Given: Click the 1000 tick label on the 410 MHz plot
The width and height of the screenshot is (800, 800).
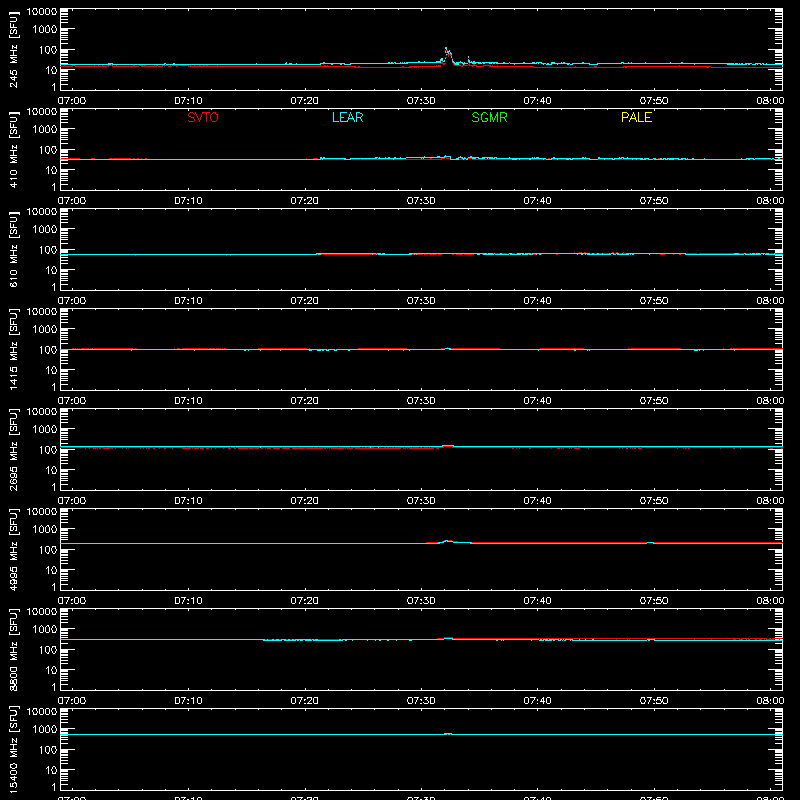Looking at the screenshot, I should (x=45, y=130).
